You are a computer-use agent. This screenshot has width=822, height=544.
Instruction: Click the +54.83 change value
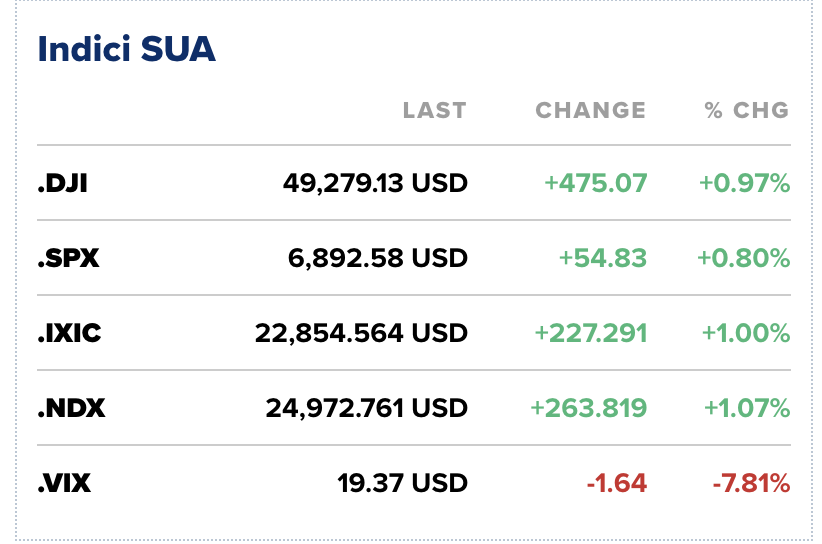602,259
